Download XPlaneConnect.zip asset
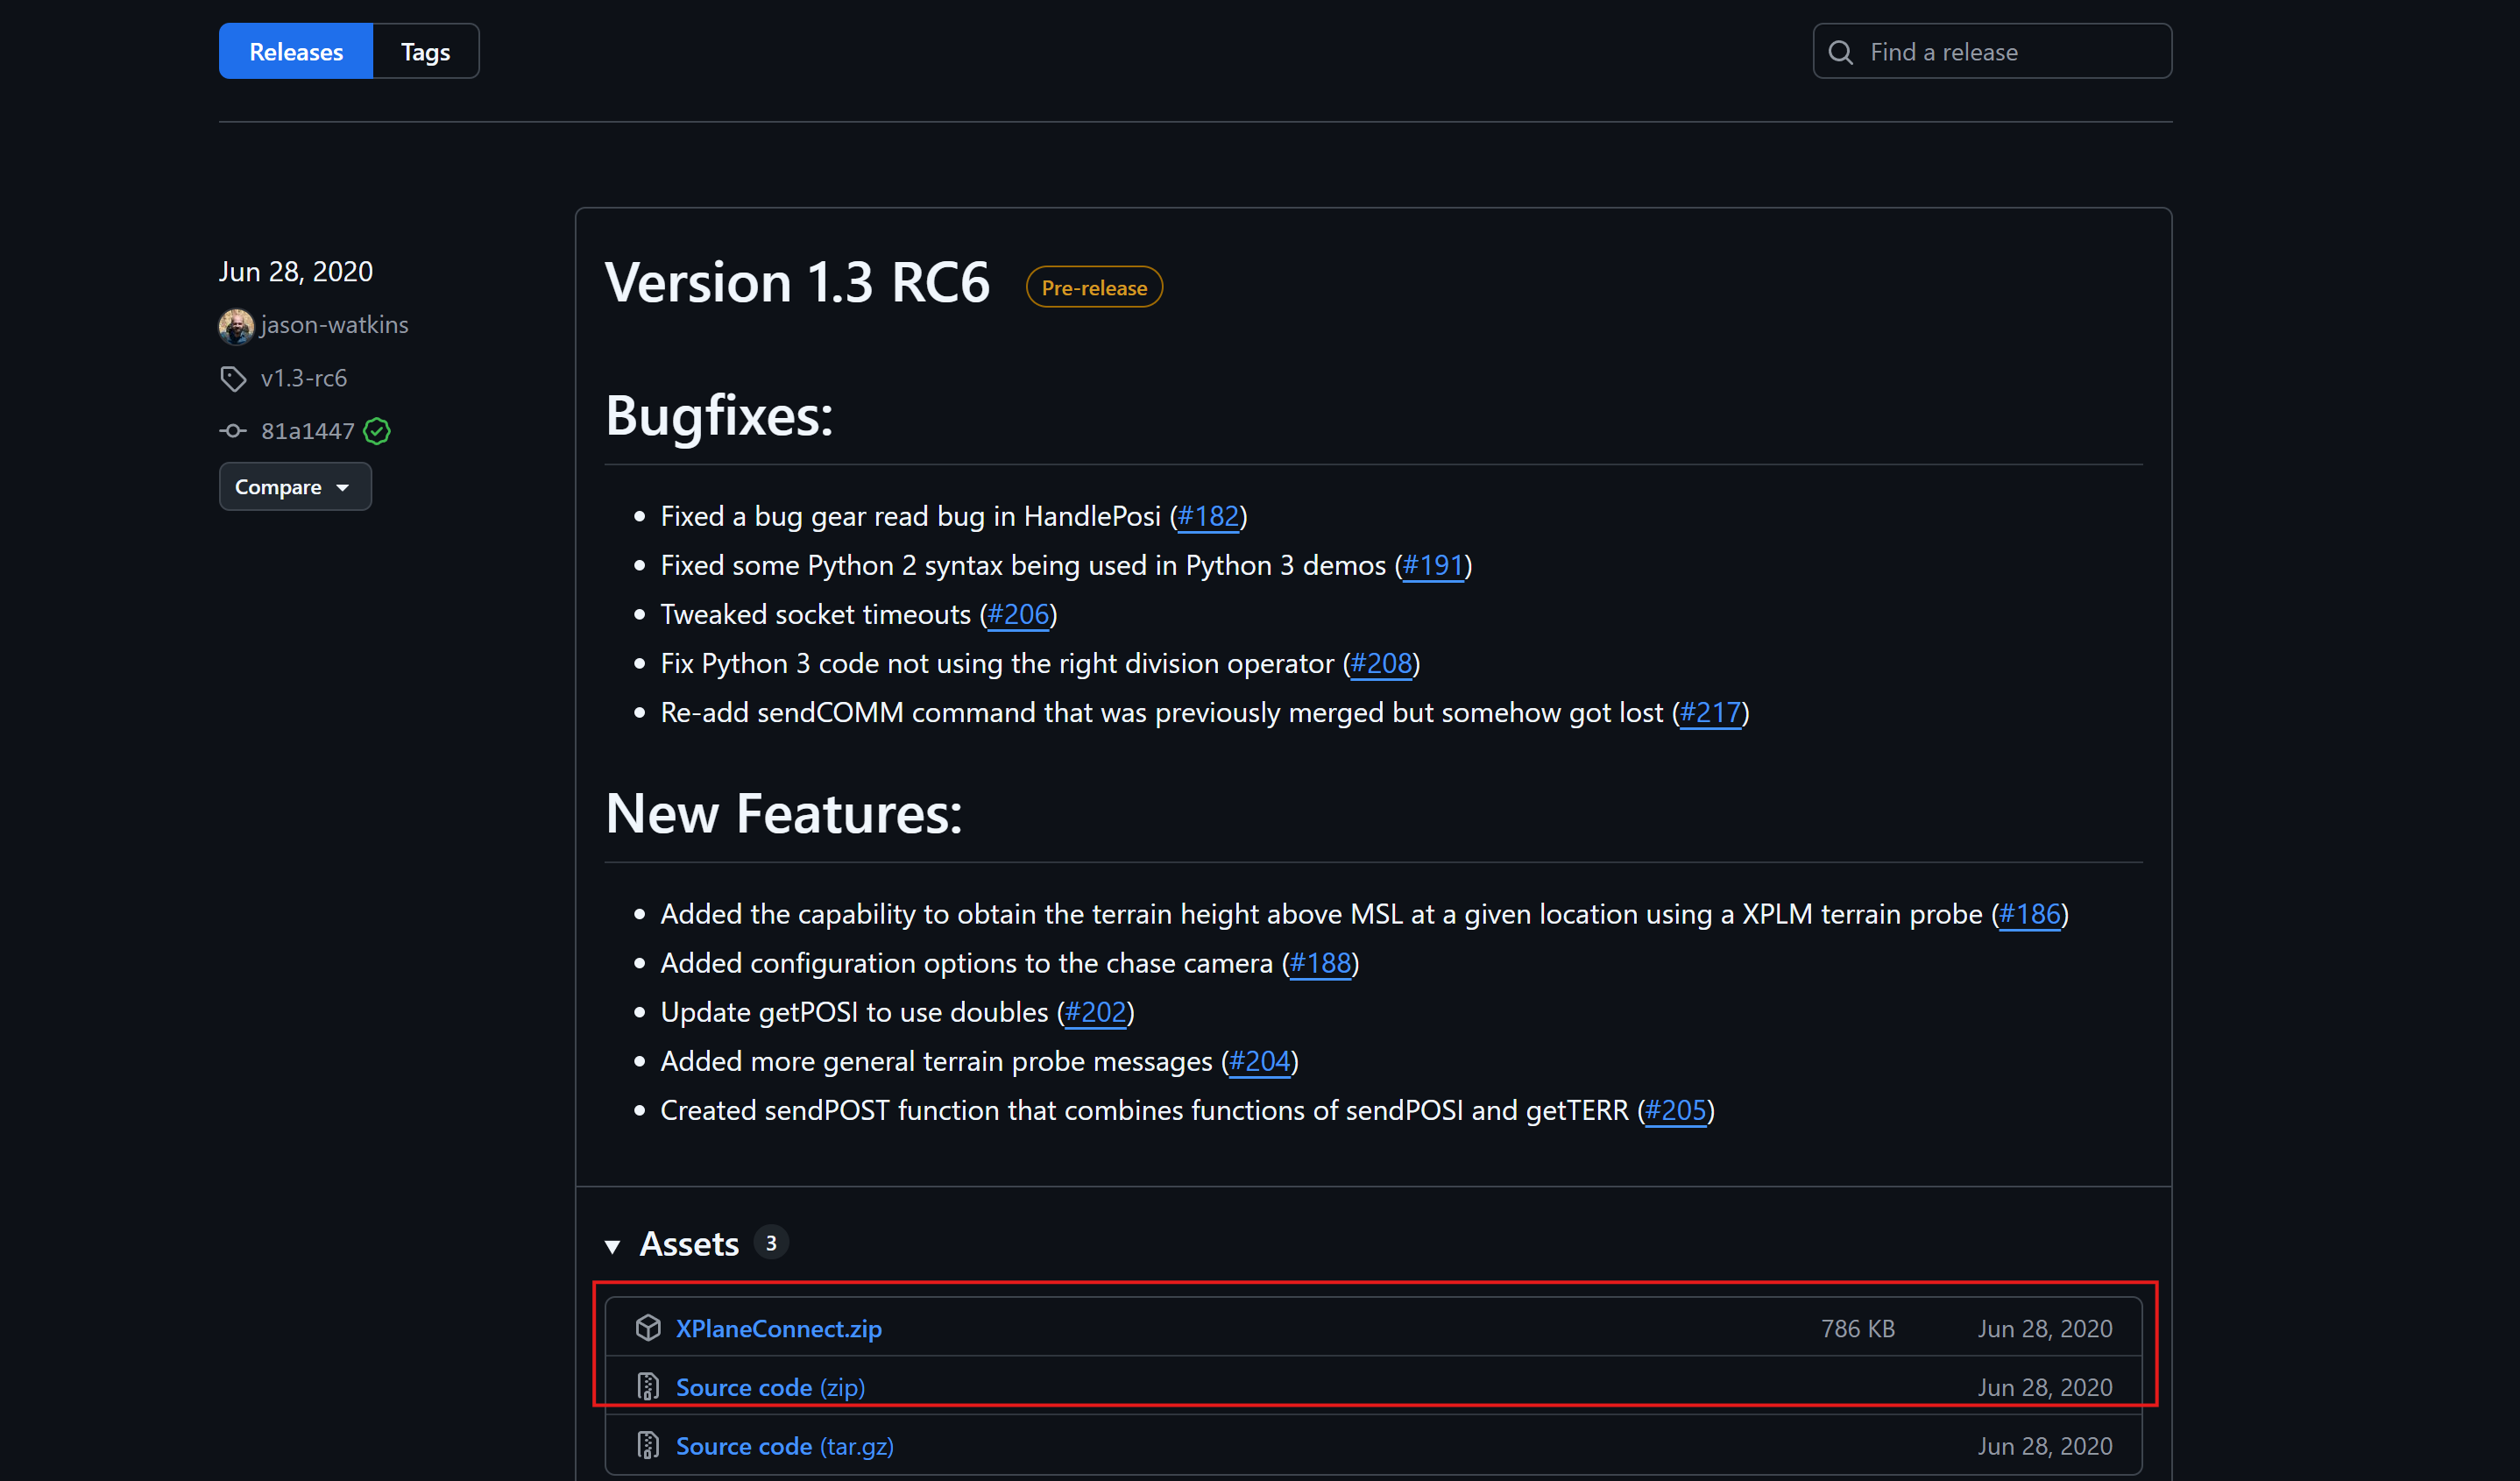 coord(778,1328)
